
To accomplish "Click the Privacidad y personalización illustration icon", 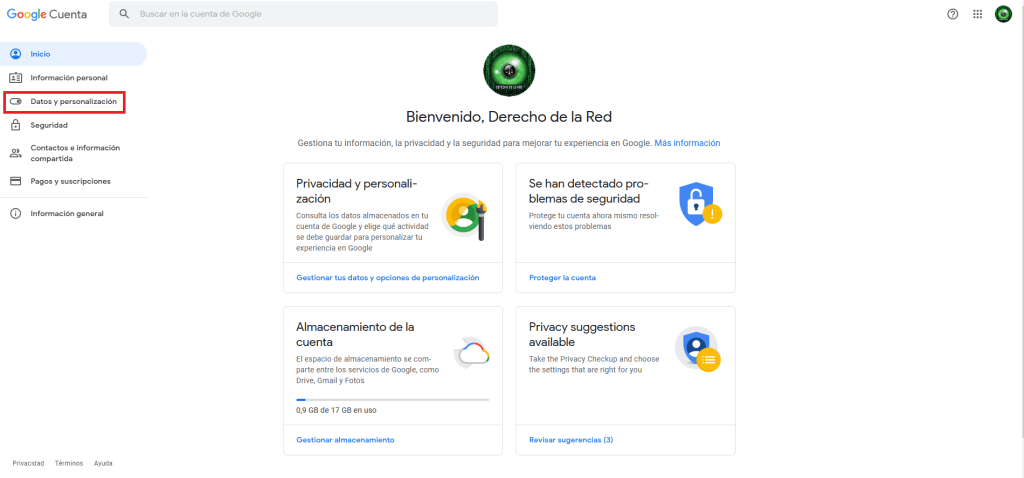I will click(x=465, y=217).
